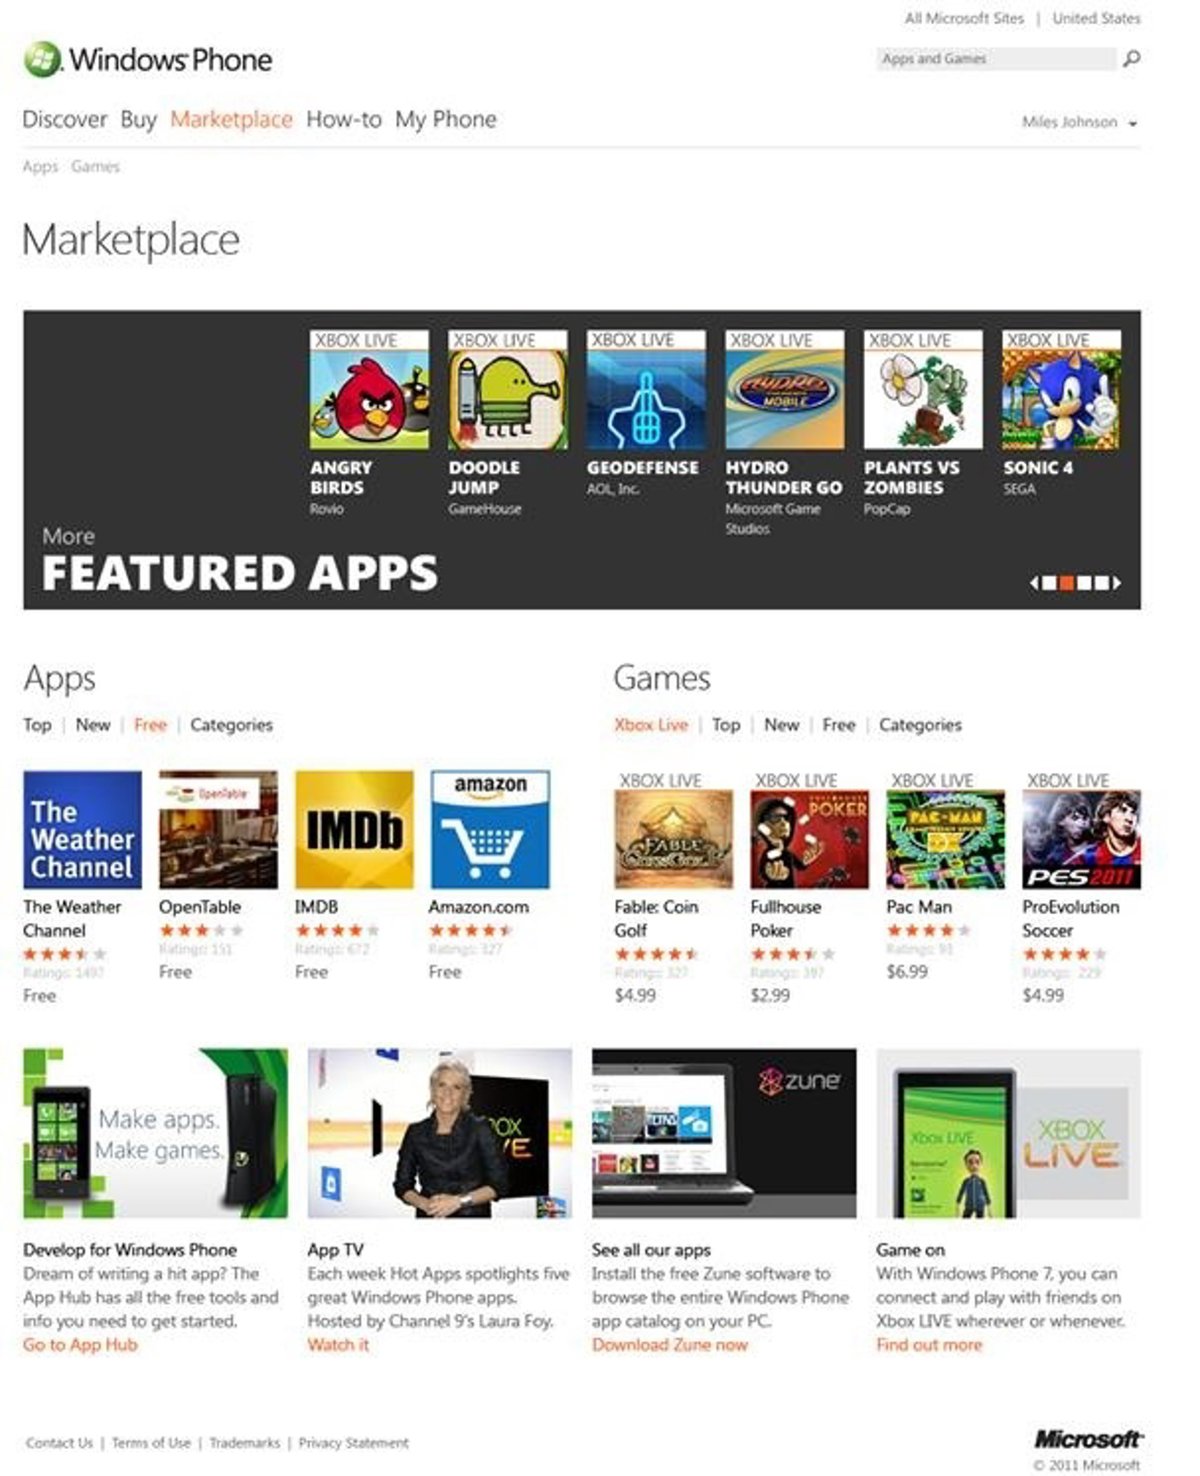1200x1476 pixels.
Task: Open the Sonic 4 game icon
Action: coord(1061,390)
